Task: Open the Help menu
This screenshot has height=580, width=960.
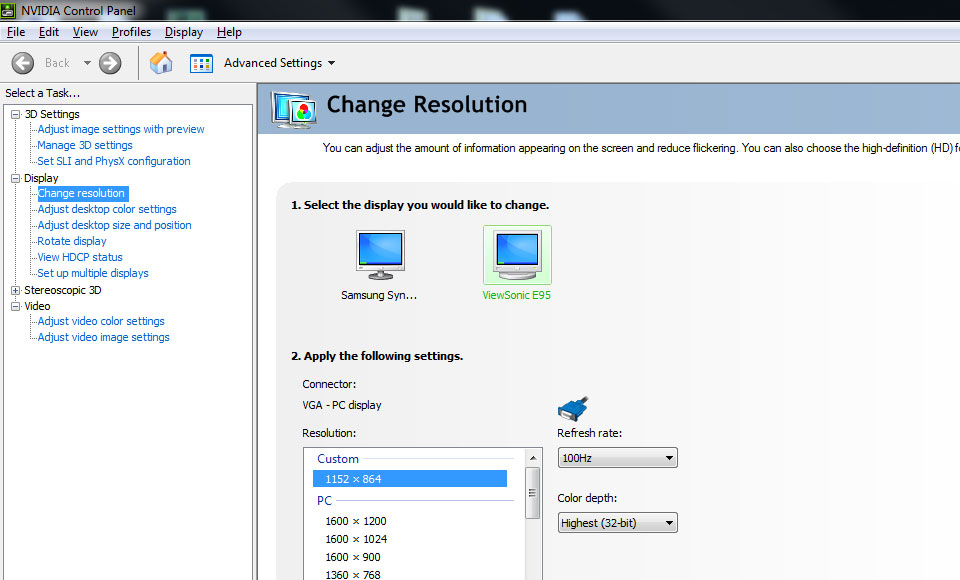Action: pyautogui.click(x=229, y=32)
